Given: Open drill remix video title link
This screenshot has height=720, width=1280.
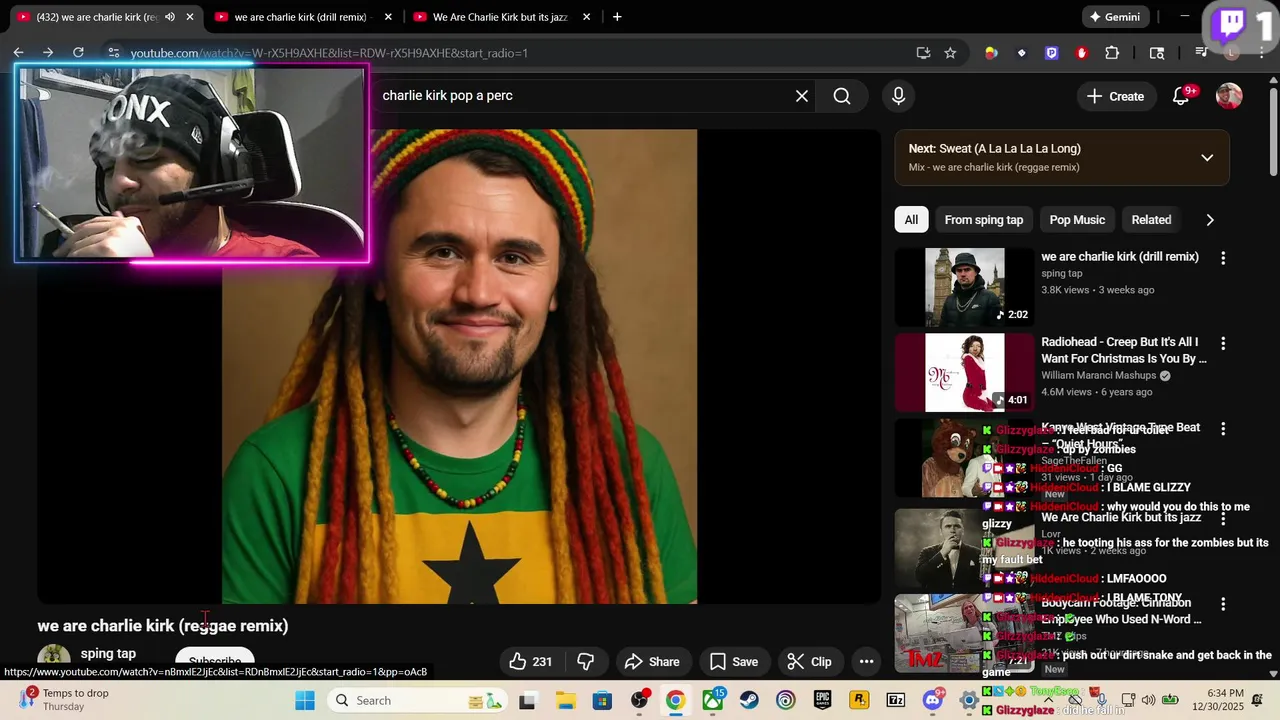Looking at the screenshot, I should click(1120, 257).
